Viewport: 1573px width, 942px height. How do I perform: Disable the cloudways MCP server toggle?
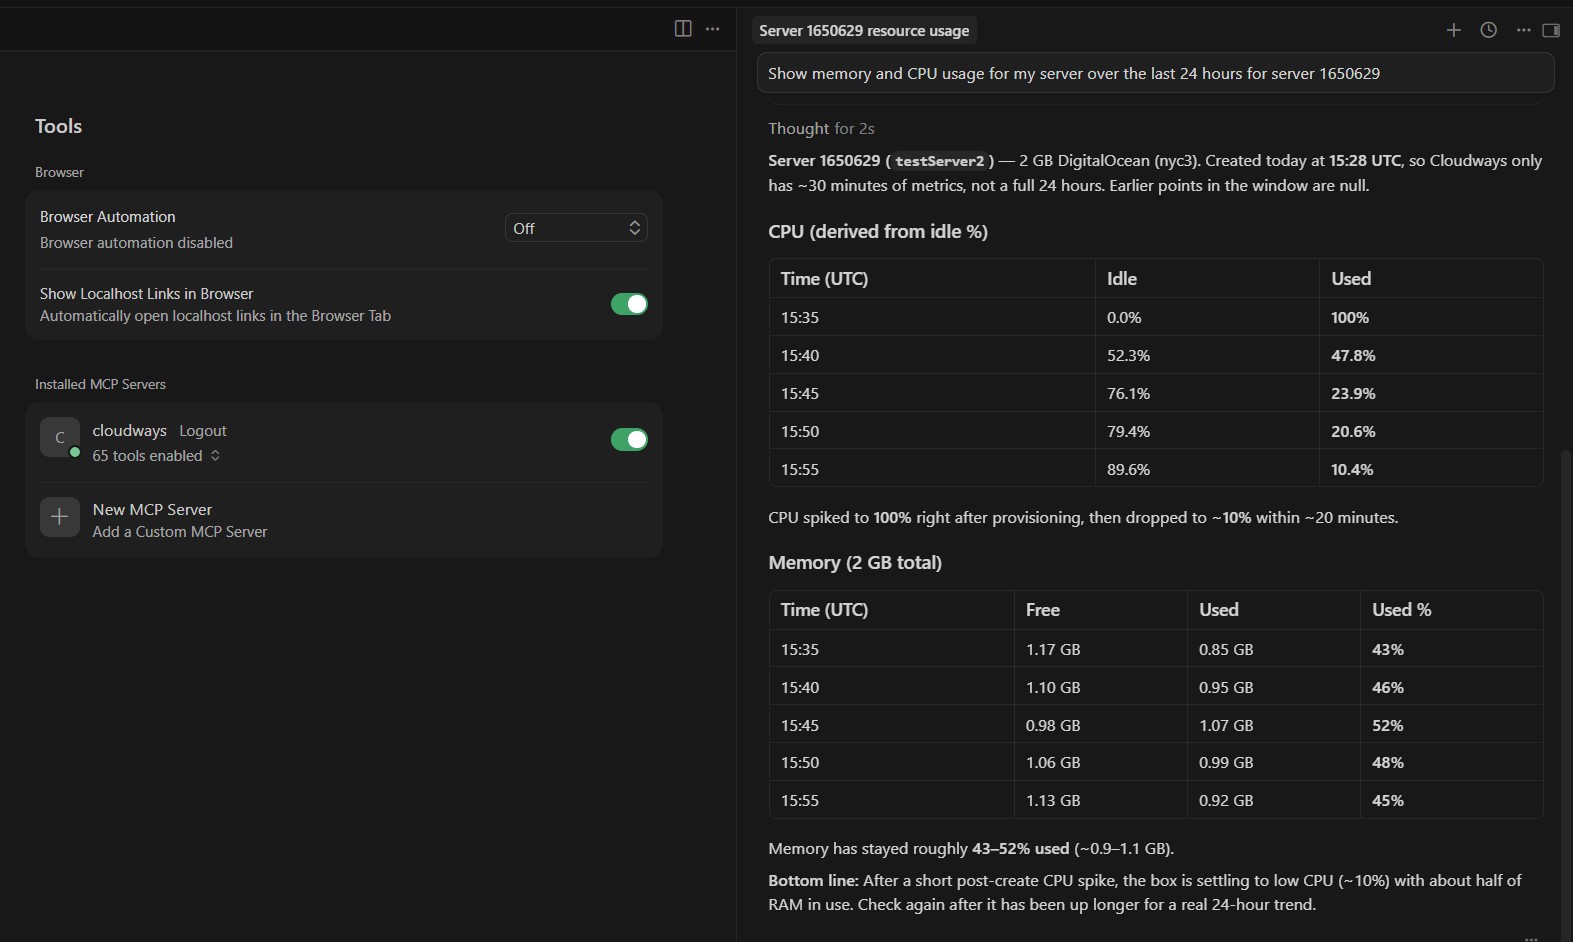[629, 439]
